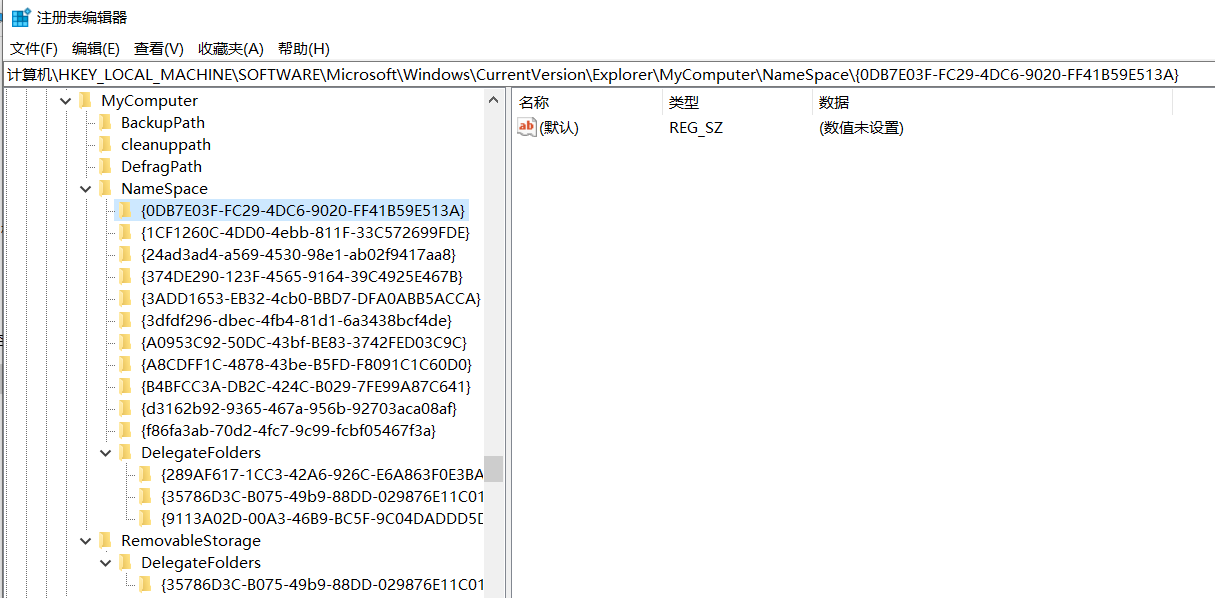Click folder icon of {B4BFCC3A-DB2C-424C-B029-7FE99A87C641}
The height and width of the screenshot is (598, 1215).
pyautogui.click(x=125, y=386)
